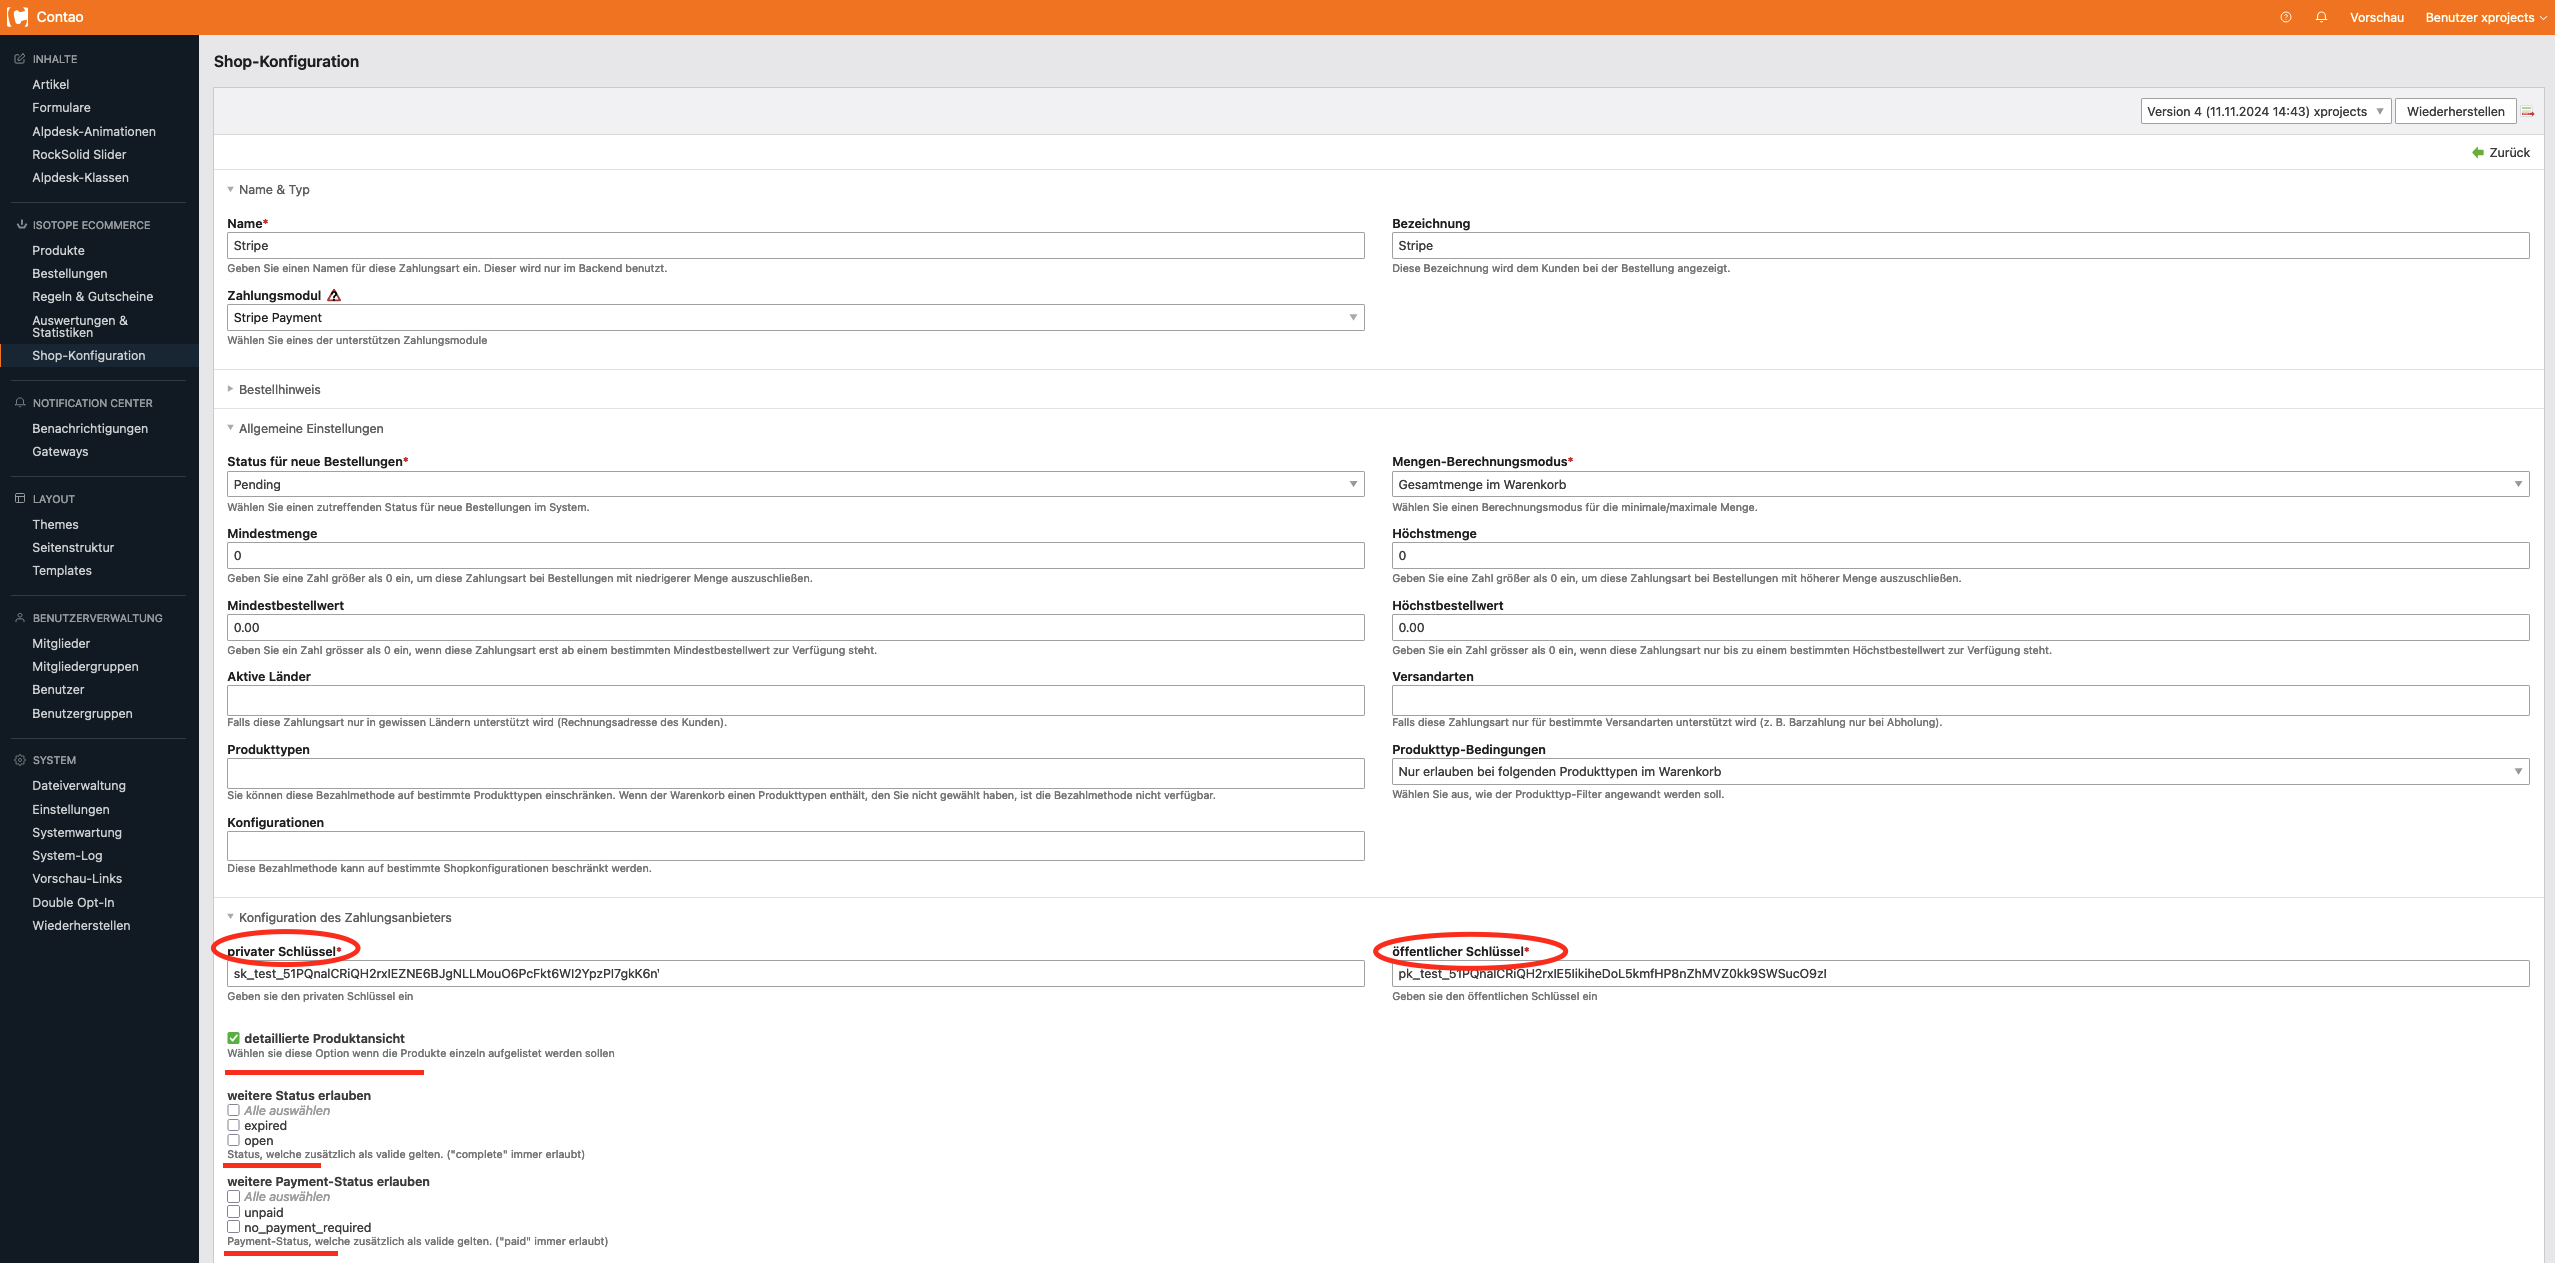Click the Wiederherstellen button
The width and height of the screenshot is (2555, 1263).
(2455, 112)
